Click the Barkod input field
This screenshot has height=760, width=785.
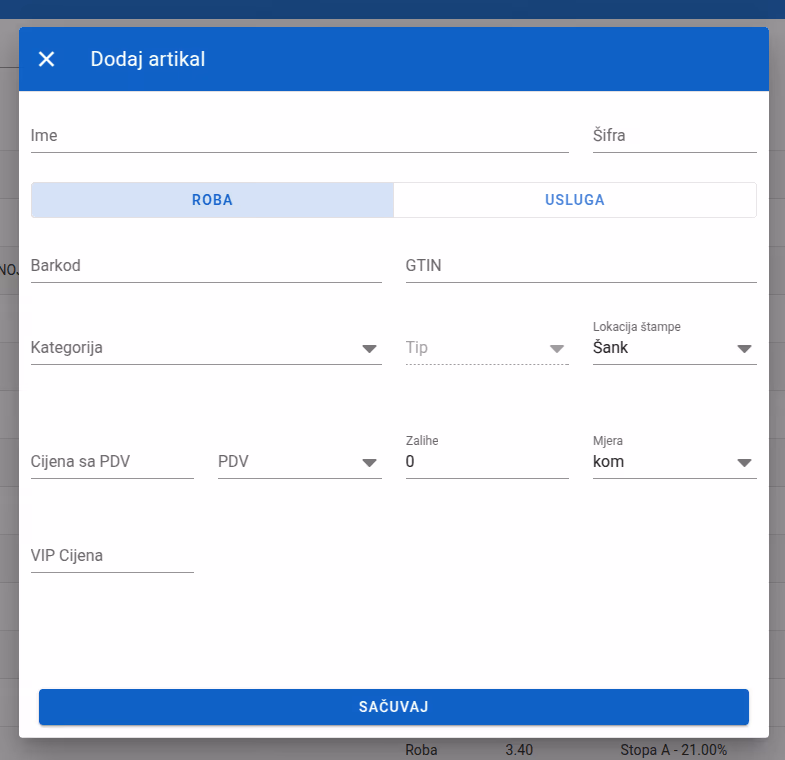[x=206, y=266]
